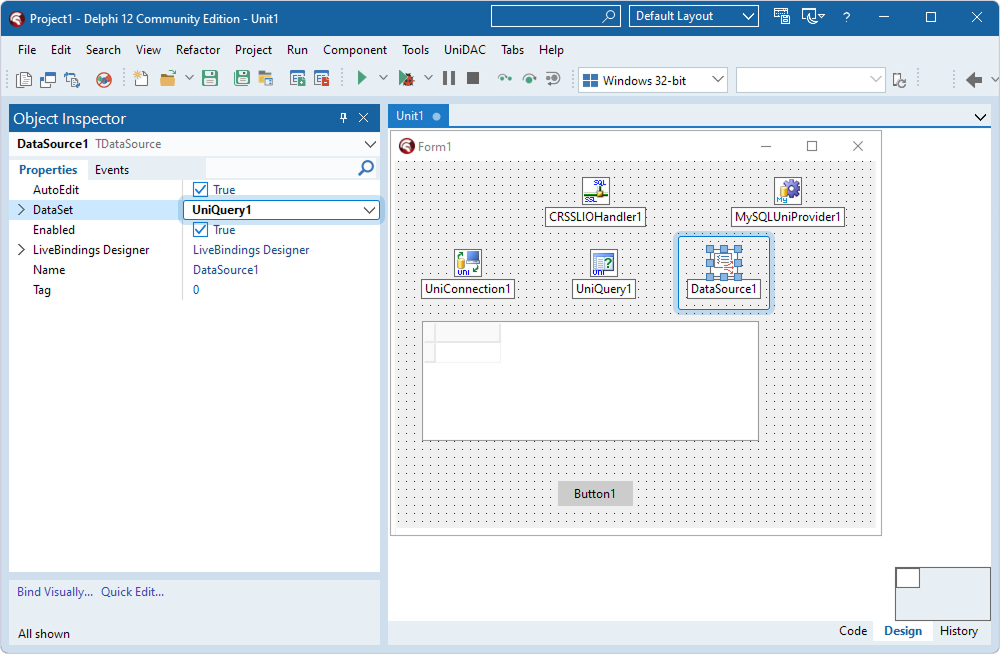Close the Object Inspector panel

364,117
